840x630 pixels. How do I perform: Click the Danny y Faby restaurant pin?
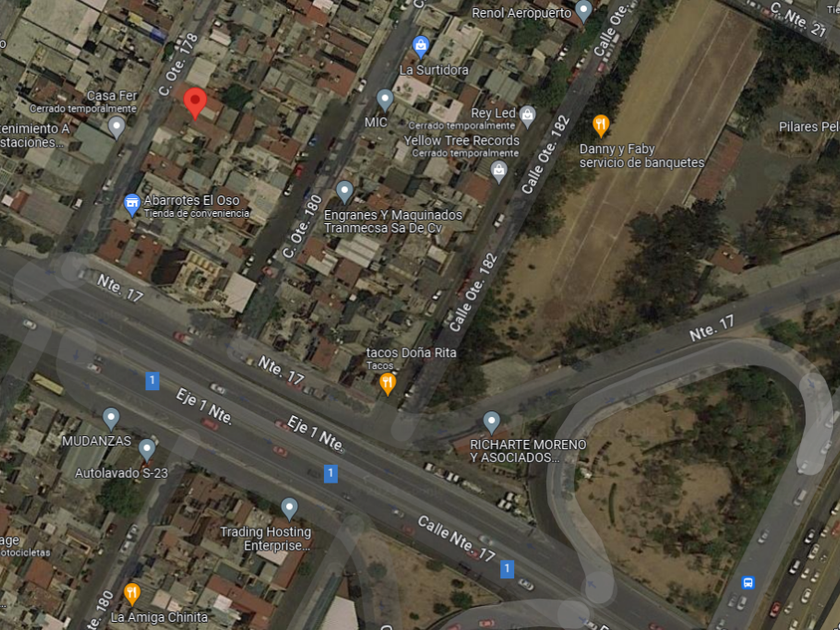pyautogui.click(x=601, y=126)
